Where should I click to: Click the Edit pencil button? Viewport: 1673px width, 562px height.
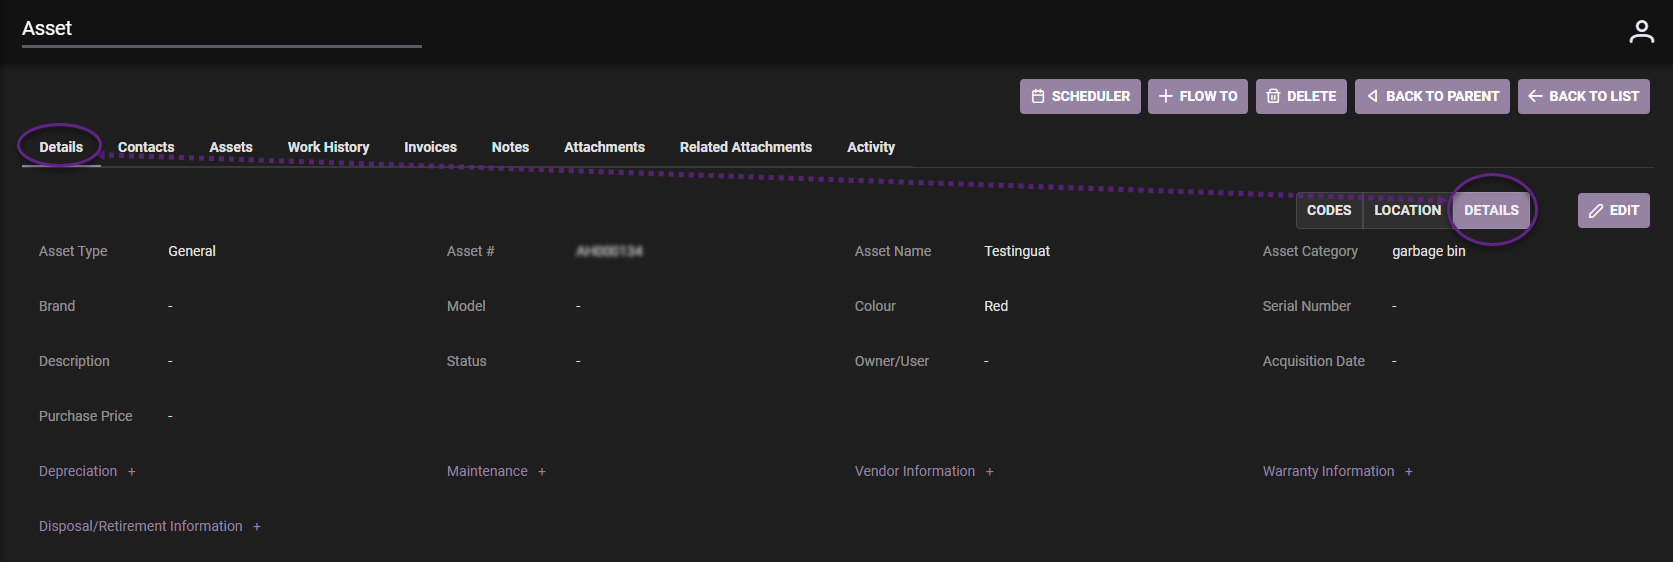click(1613, 211)
